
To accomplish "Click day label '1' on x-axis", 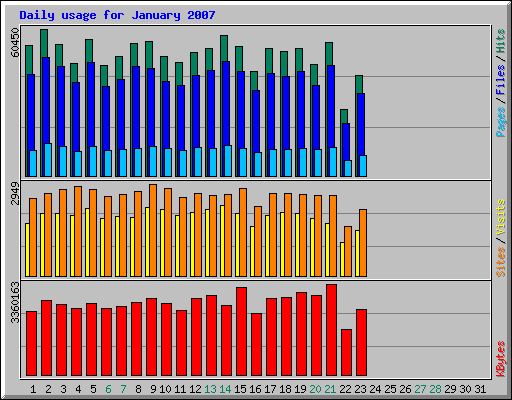I will click(x=33, y=389).
